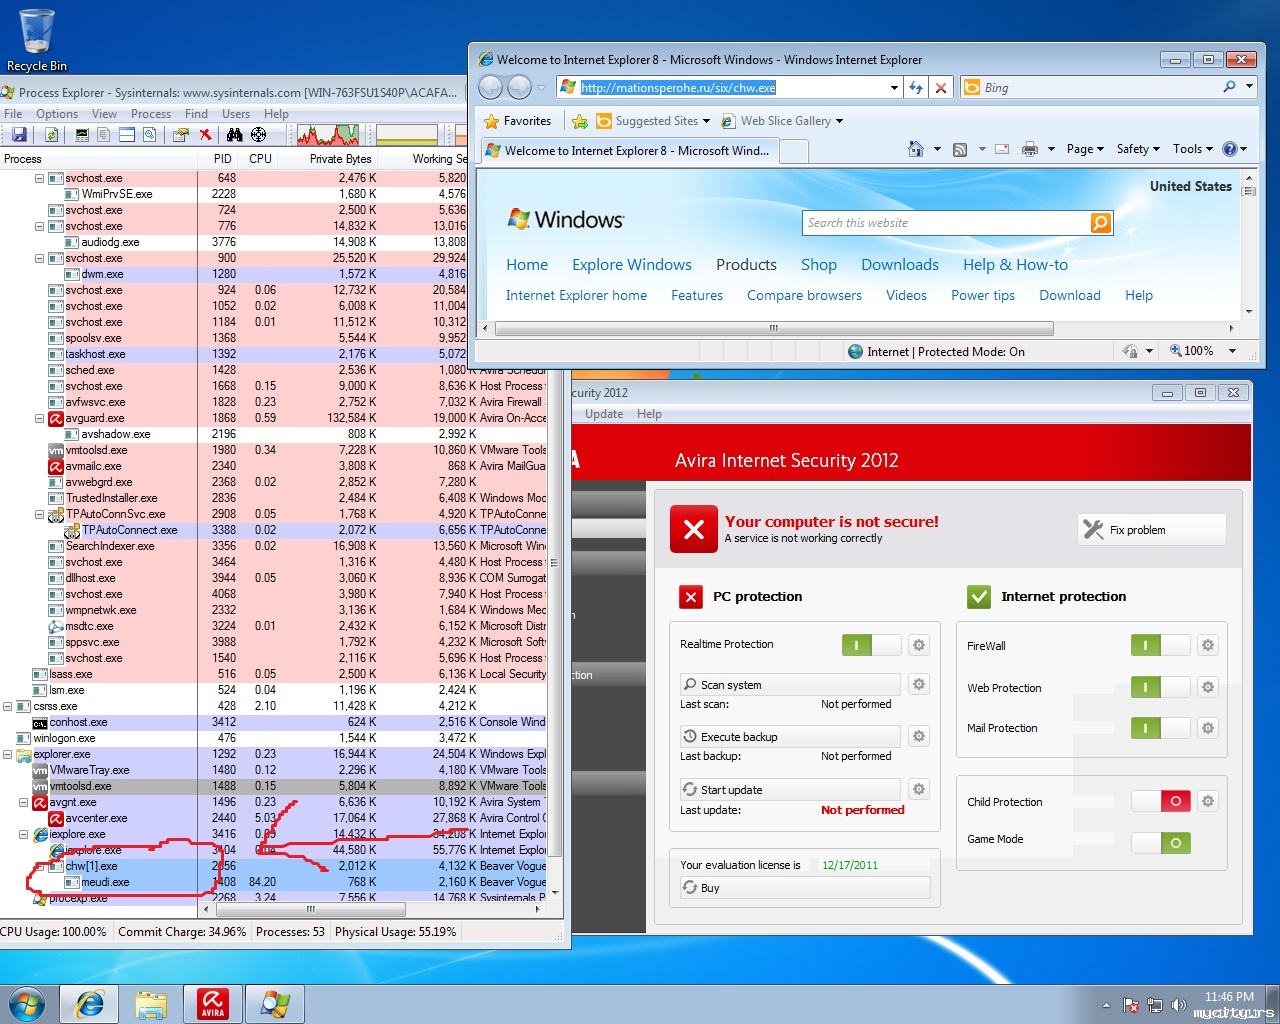Click the Bing search magnifier icon
This screenshot has width=1280, height=1024.
(x=1229, y=87)
